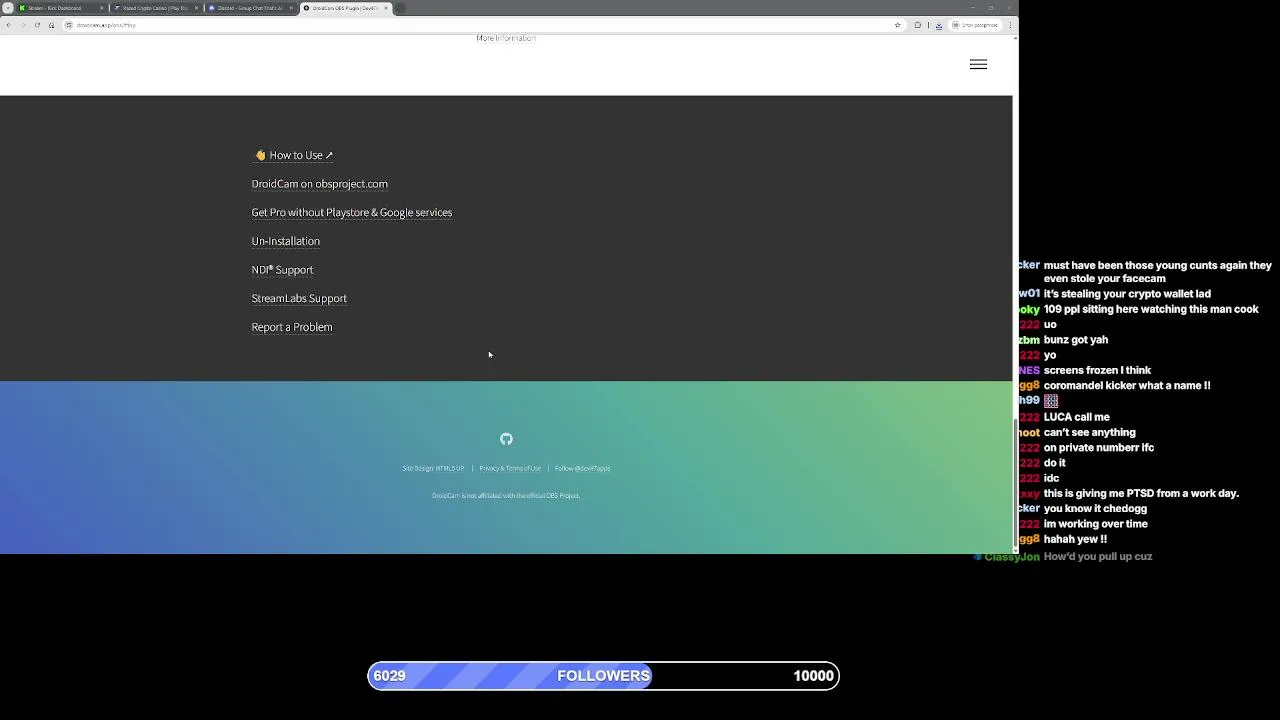
Task: Open the new tab plus button
Action: 400,8
